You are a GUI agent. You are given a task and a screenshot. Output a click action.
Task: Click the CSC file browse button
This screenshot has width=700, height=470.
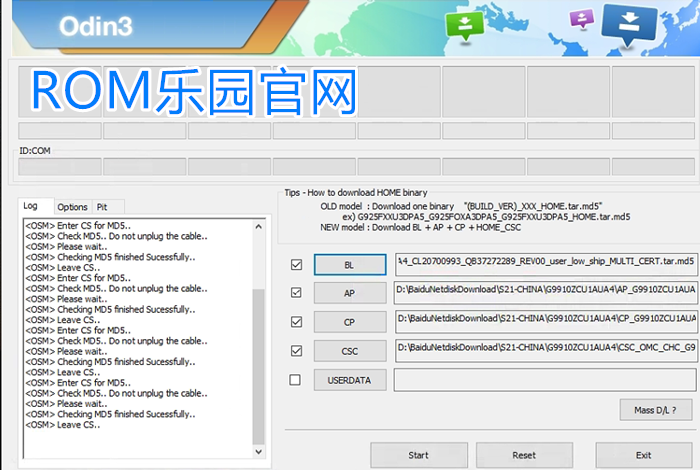tap(350, 351)
